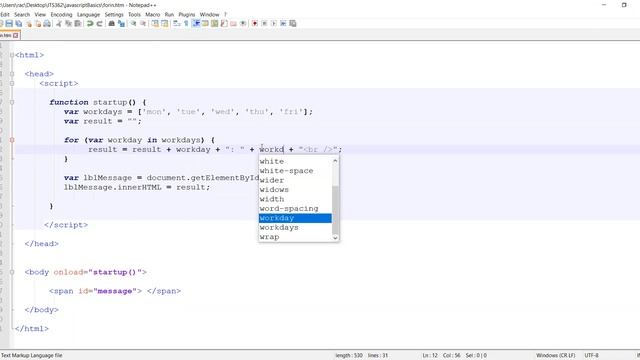
Task: Toggle file monitoring eye icon
Action: (x=243, y=24)
